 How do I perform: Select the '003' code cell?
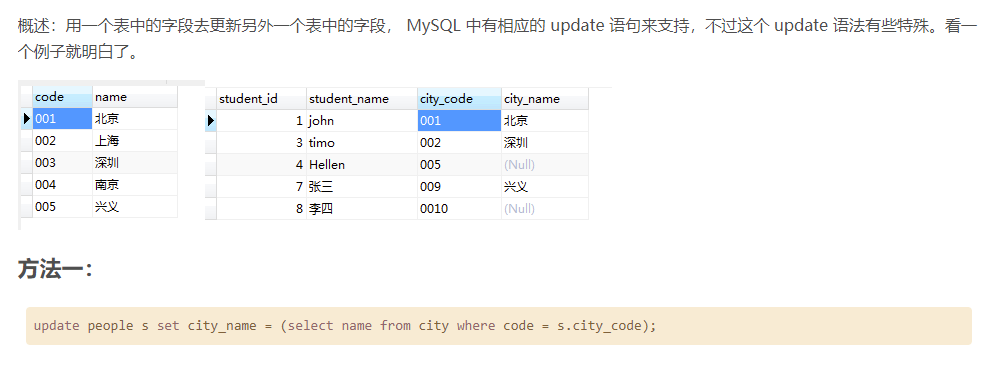pyautogui.click(x=63, y=163)
